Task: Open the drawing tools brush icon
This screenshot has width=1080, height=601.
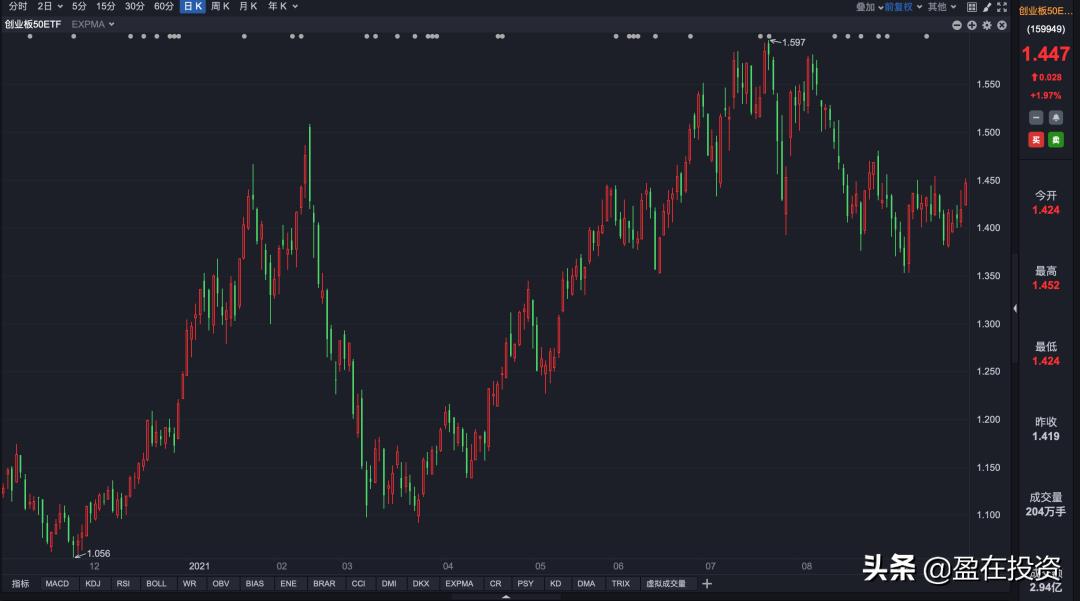Action: coord(986,6)
